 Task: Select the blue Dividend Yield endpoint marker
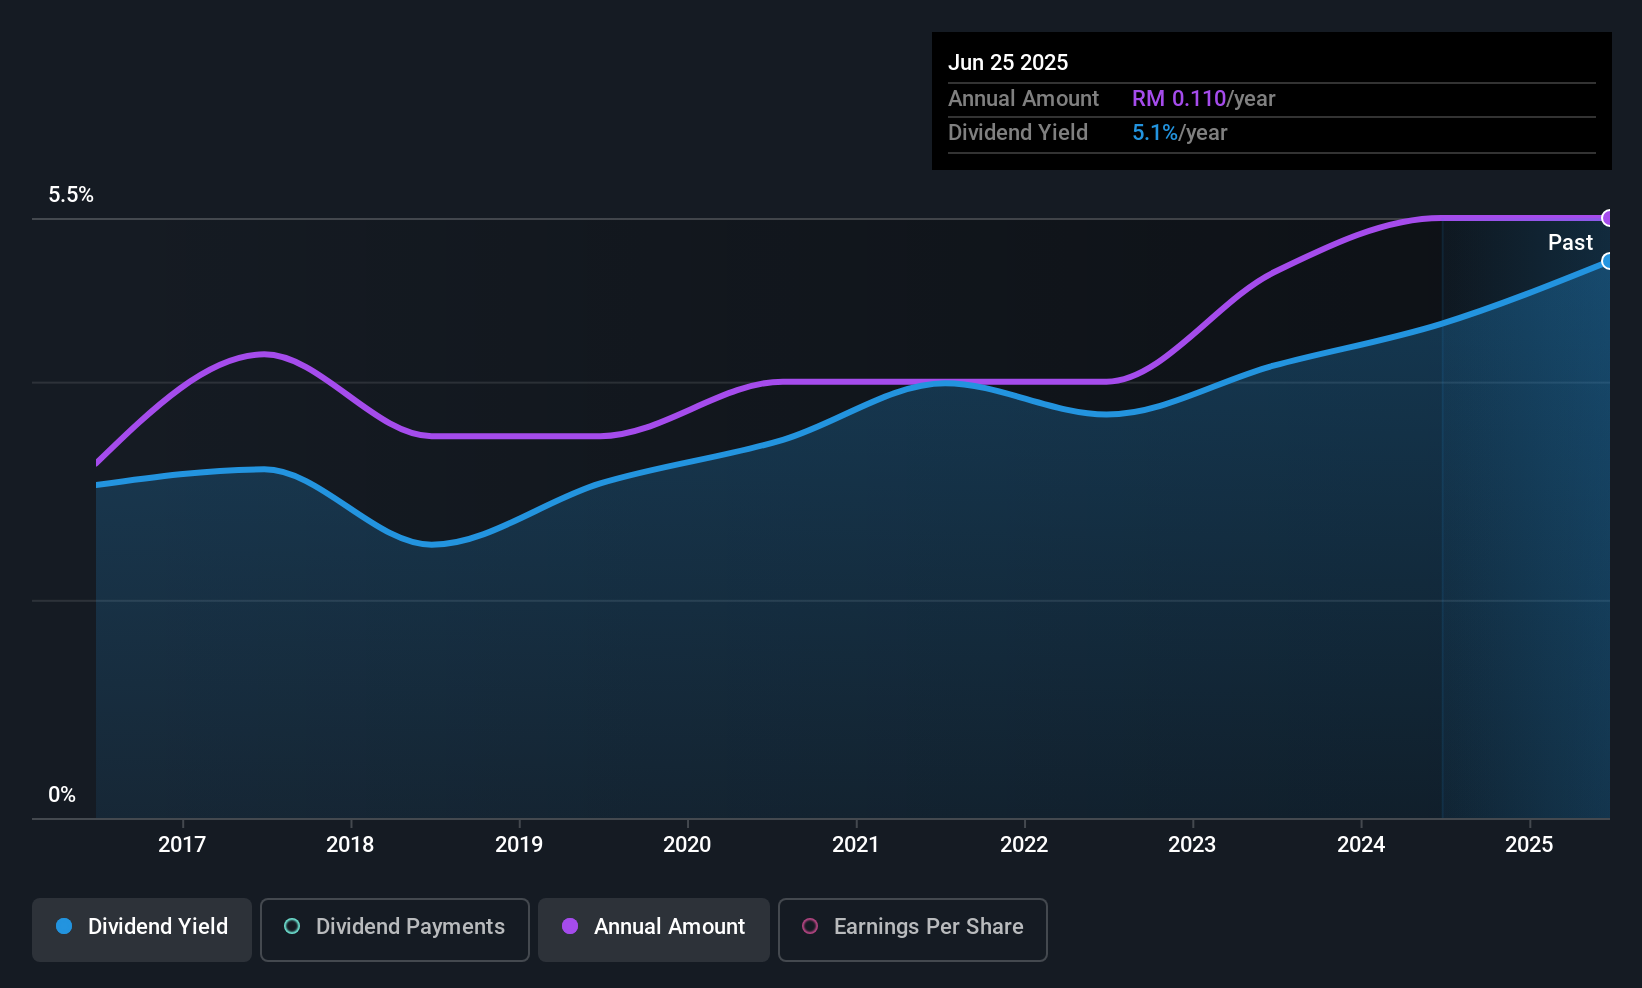pos(1608,261)
